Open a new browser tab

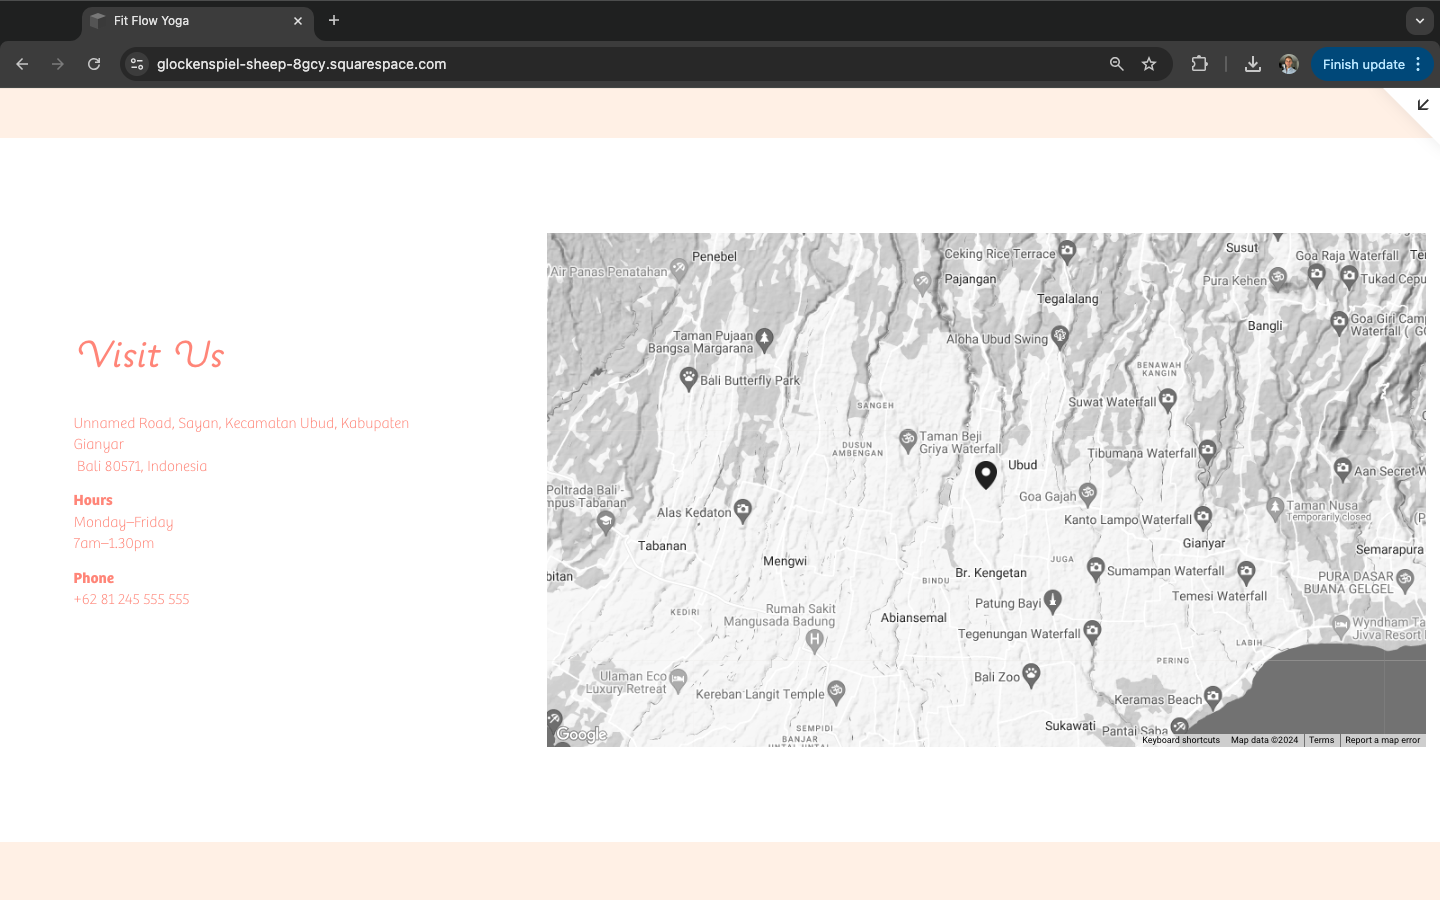pos(334,20)
